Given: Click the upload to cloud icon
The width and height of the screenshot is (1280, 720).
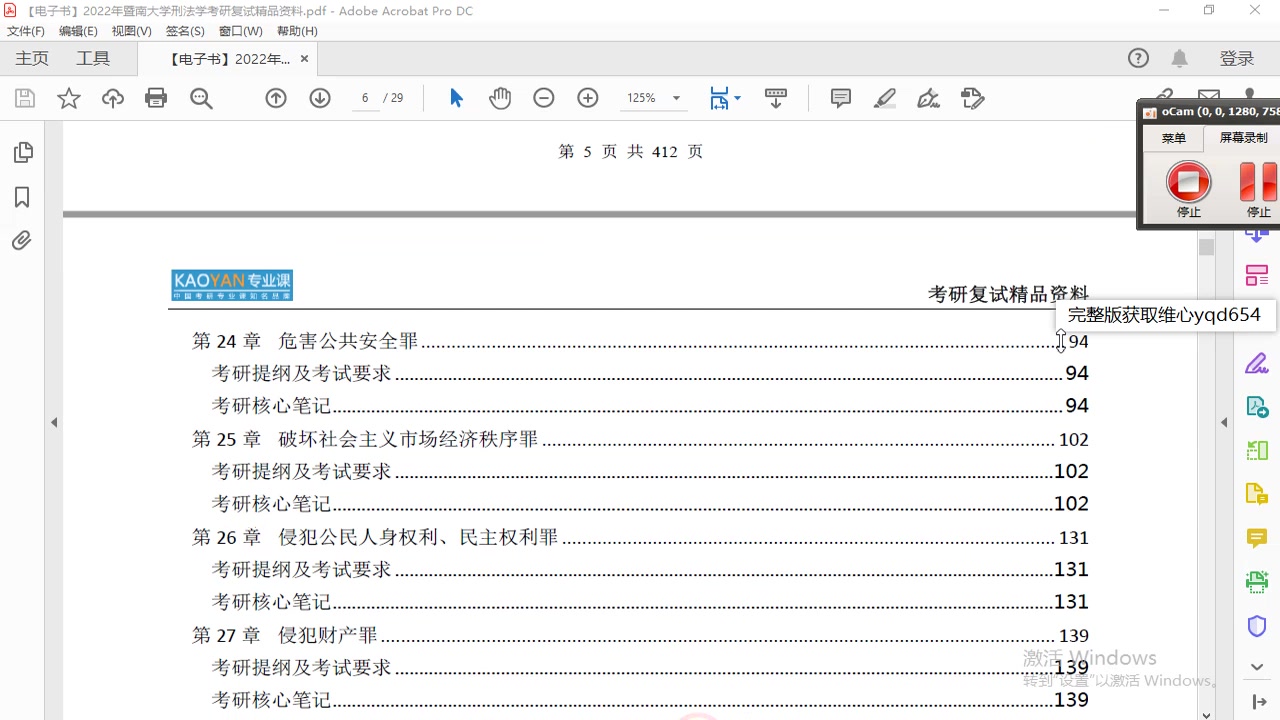Looking at the screenshot, I should click(113, 98).
